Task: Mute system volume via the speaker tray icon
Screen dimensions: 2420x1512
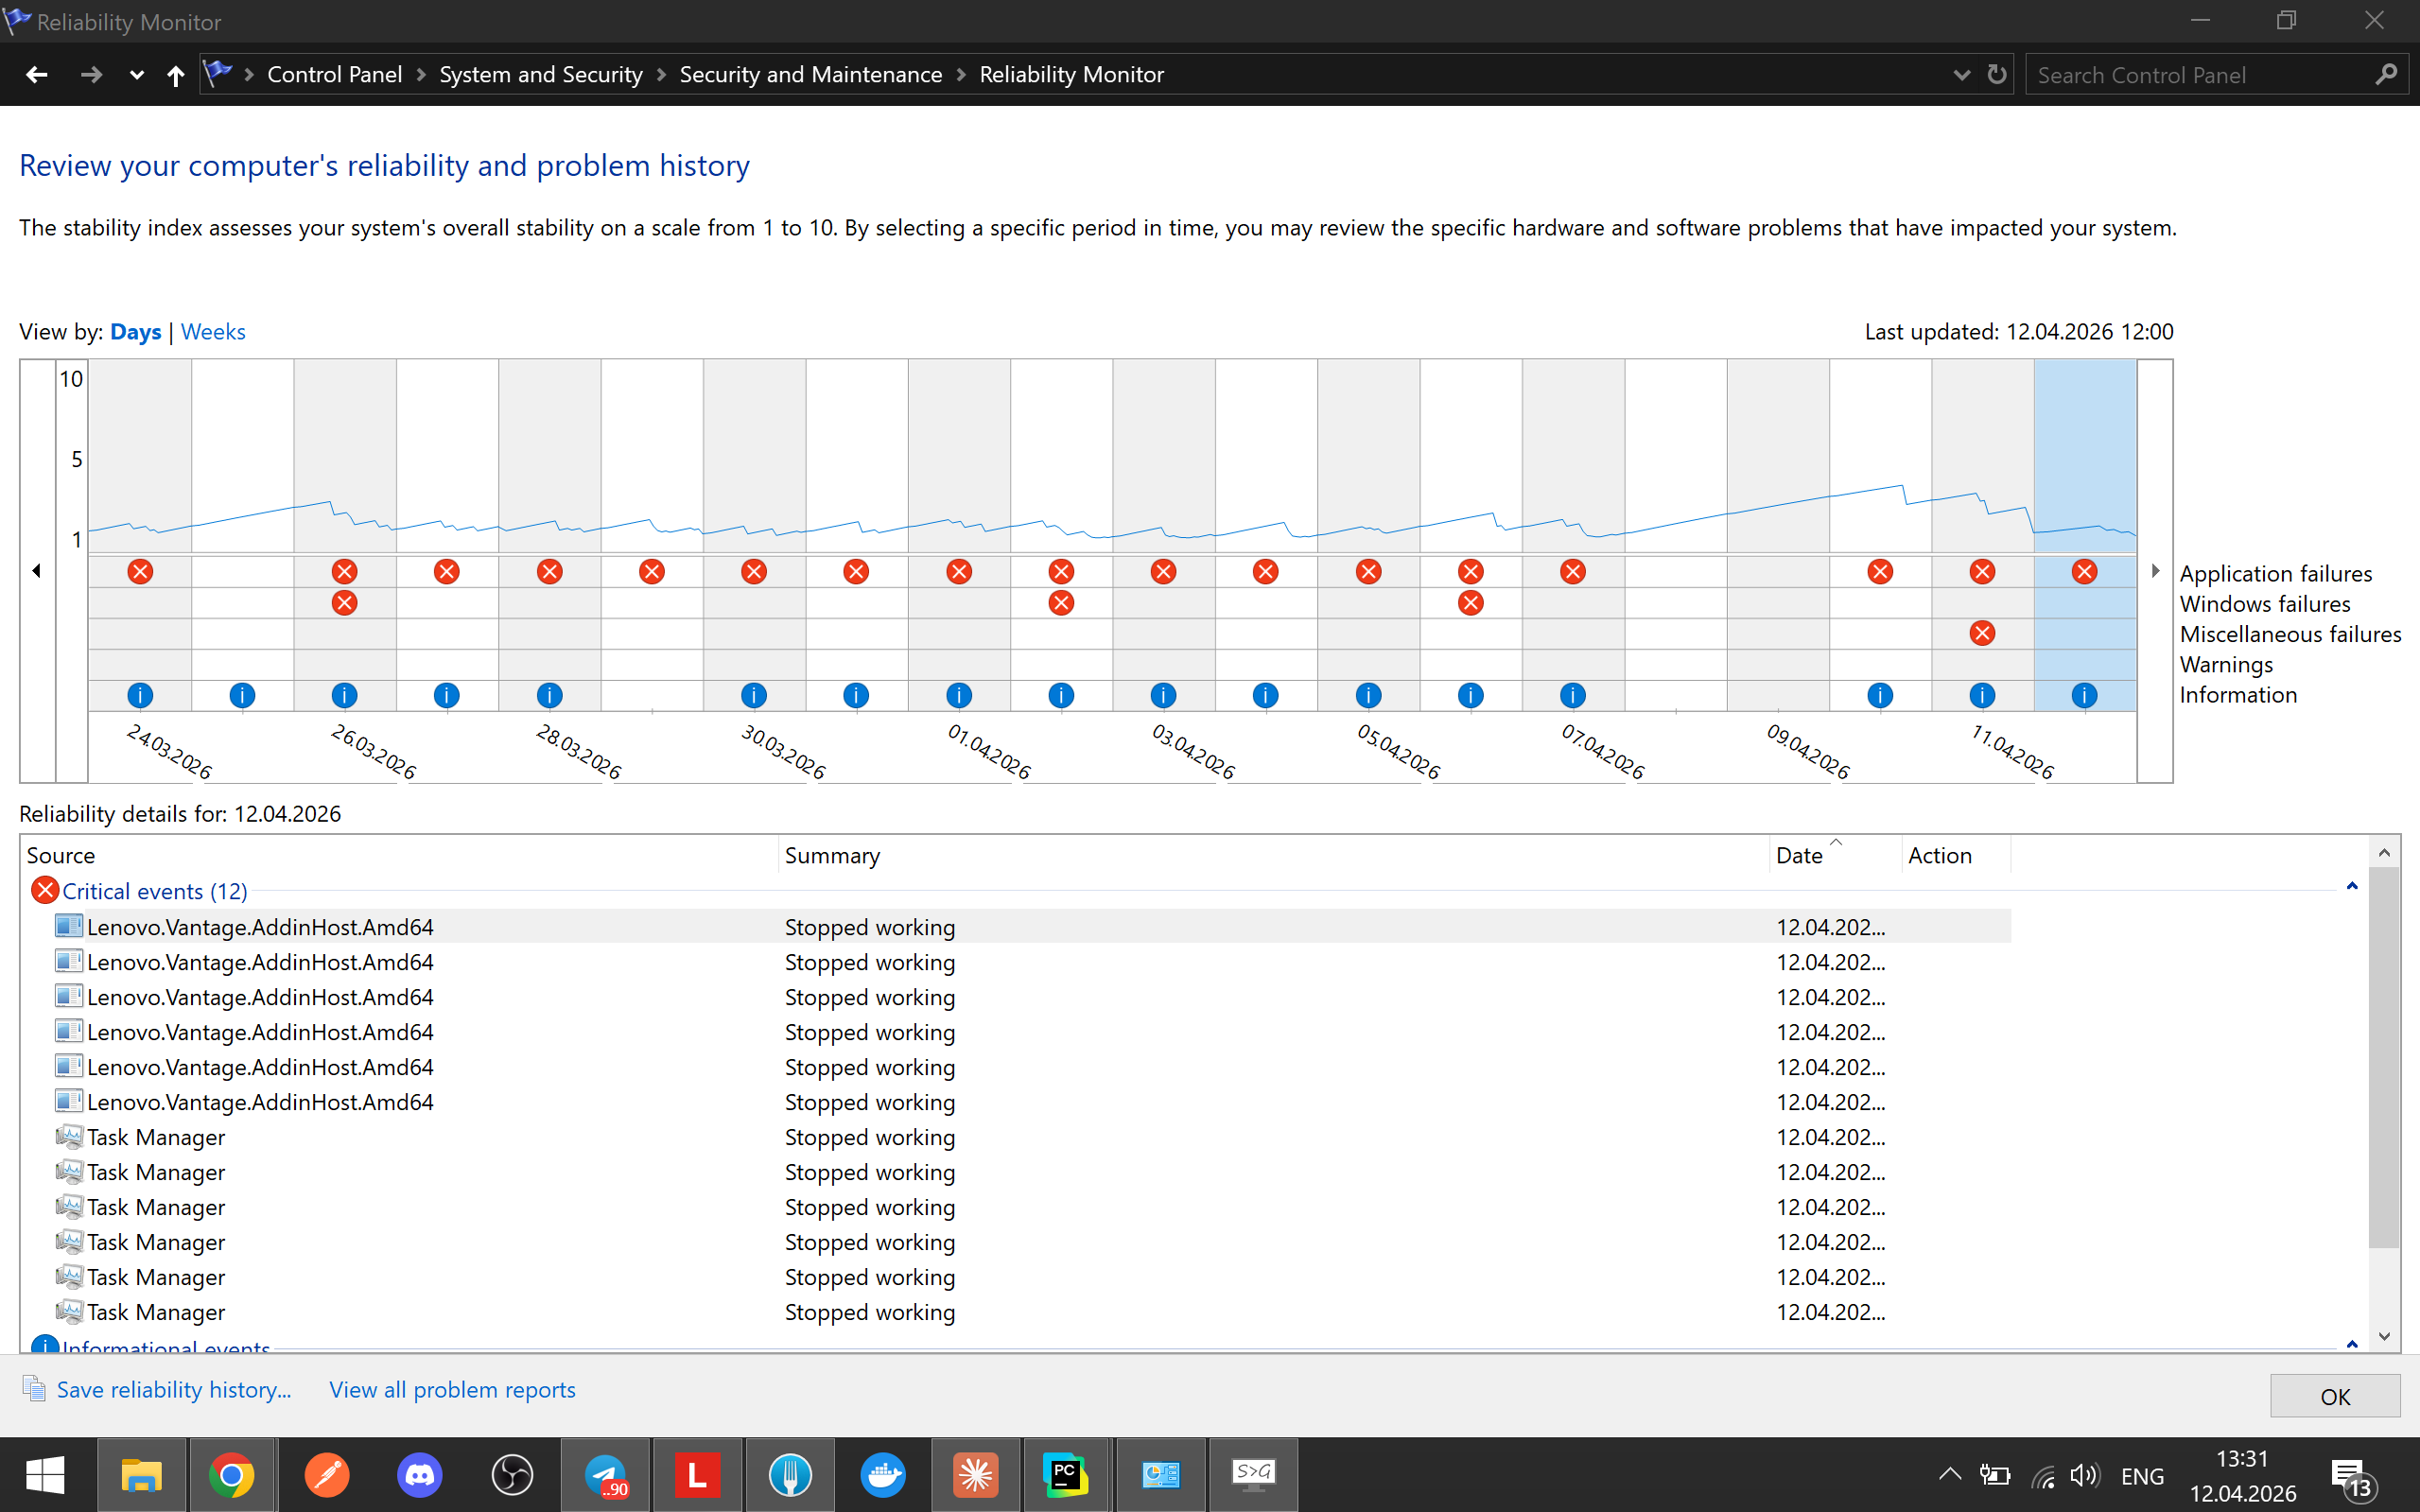Action: click(x=2085, y=1475)
